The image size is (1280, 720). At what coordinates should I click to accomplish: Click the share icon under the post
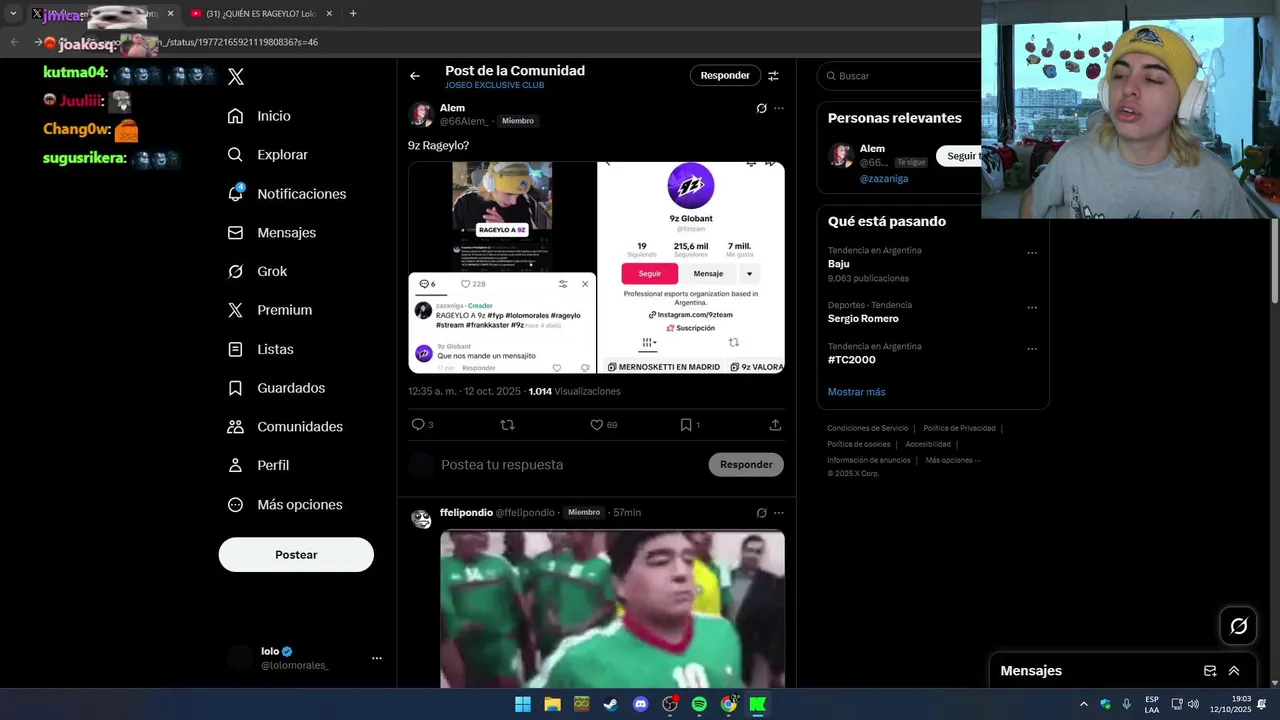[775, 425]
